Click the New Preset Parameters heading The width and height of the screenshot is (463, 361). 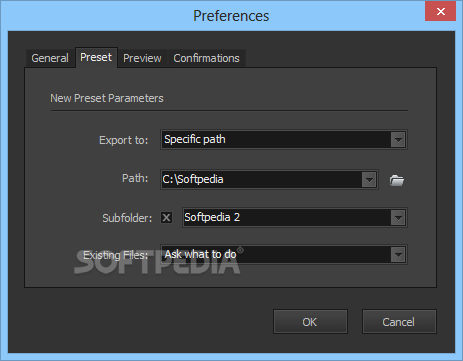tap(107, 98)
